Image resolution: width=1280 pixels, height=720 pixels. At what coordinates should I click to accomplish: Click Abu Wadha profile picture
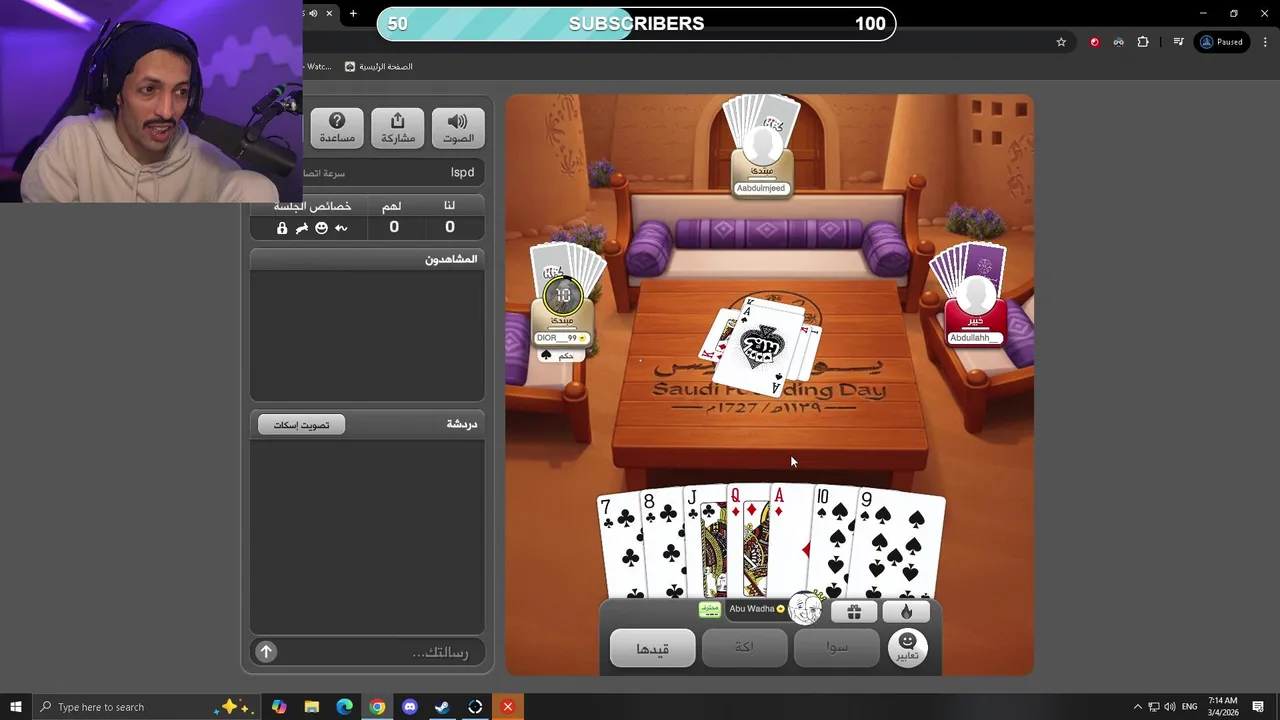pos(805,608)
